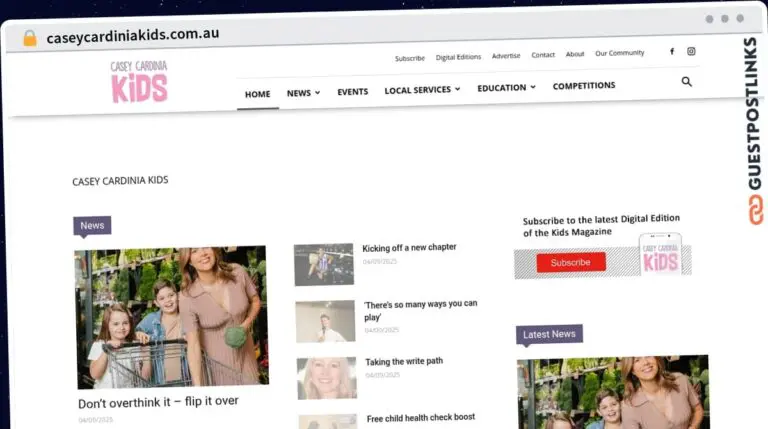The height and width of the screenshot is (429, 768).
Task: Expand the News dropdown menu
Action: pyautogui.click(x=303, y=92)
